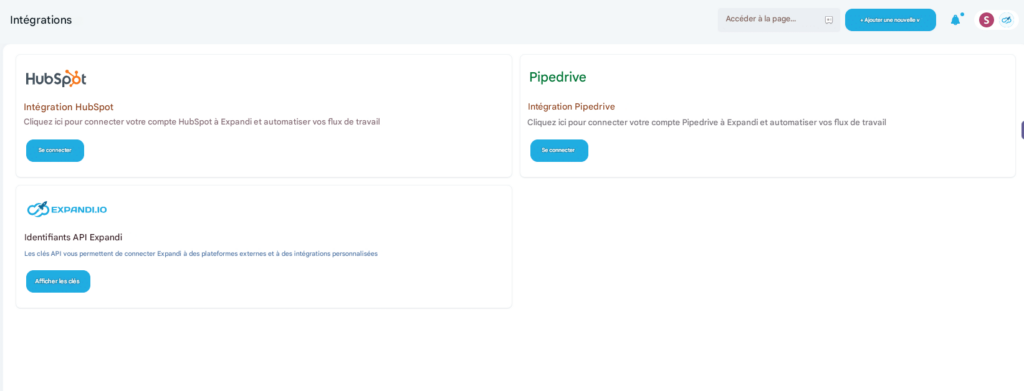Click the purple tab on the right edge
Viewport: 1024px width, 391px height.
pos(1022,130)
